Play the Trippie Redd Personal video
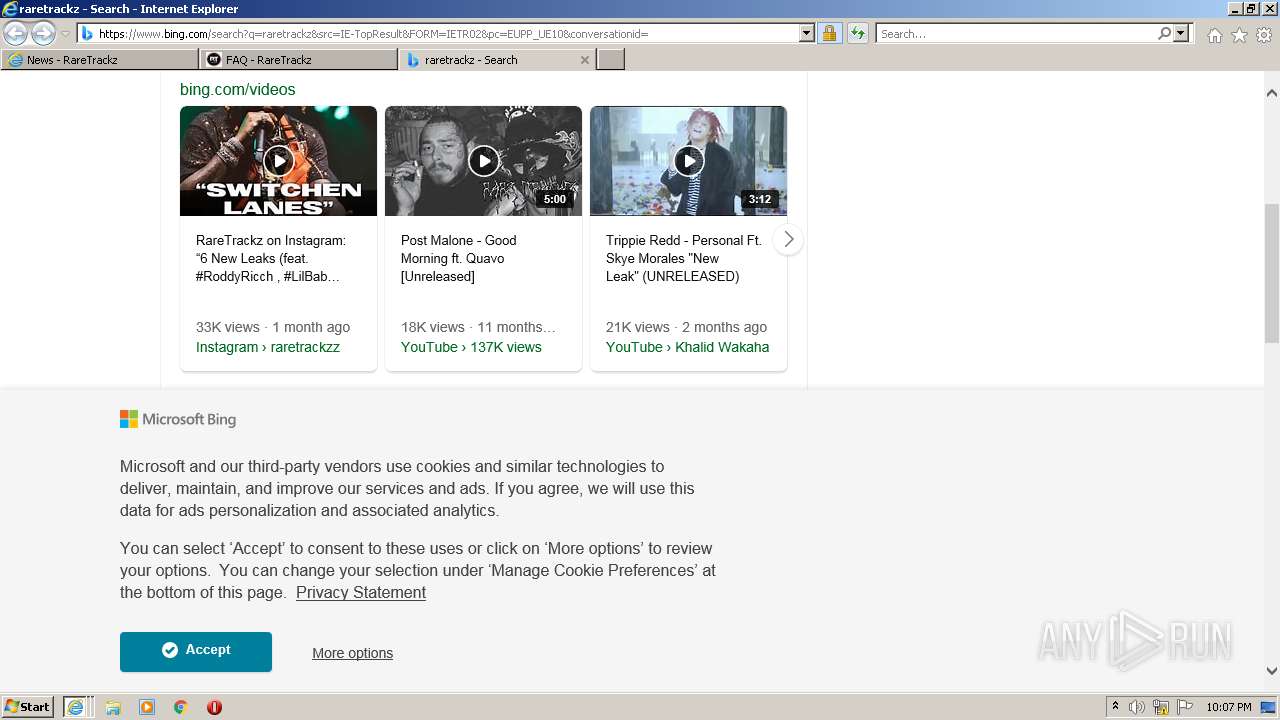The image size is (1280, 720). pos(688,161)
